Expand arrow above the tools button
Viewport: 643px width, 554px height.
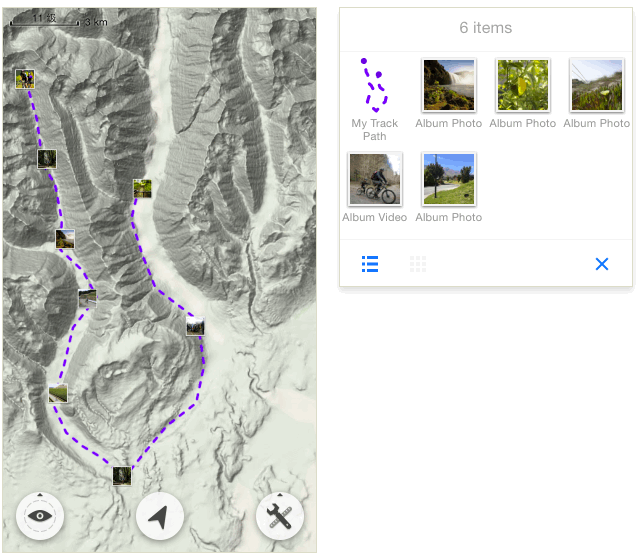click(279, 495)
